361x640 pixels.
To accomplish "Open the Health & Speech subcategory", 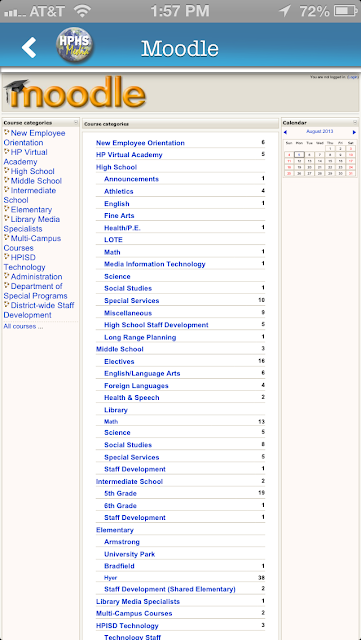I will coord(131,398).
